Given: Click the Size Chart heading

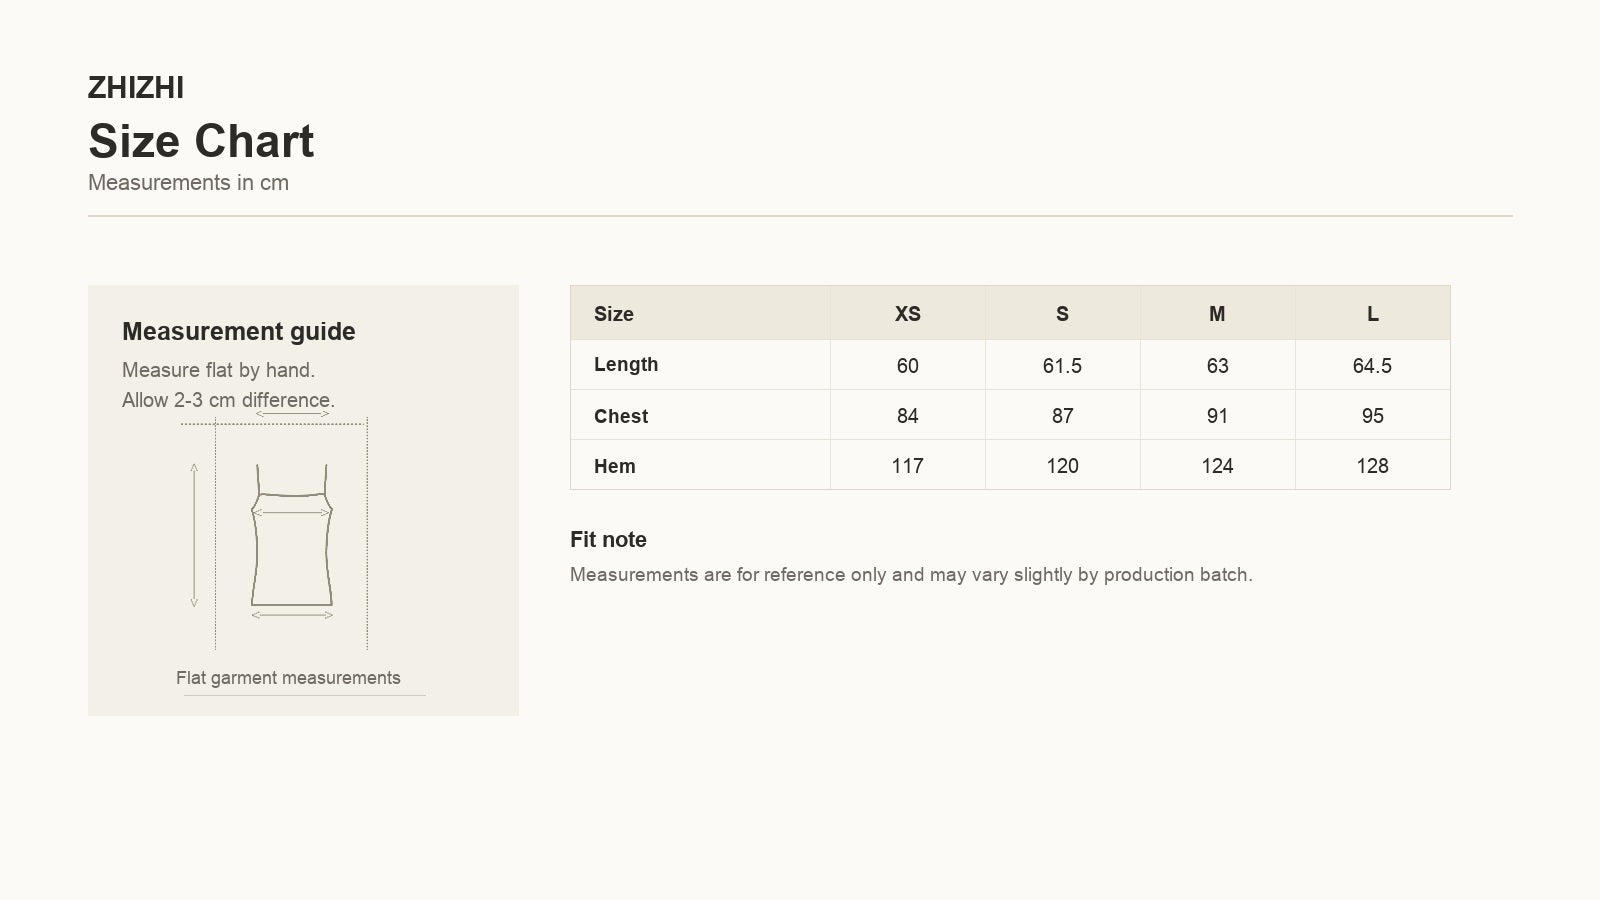Looking at the screenshot, I should [201, 141].
